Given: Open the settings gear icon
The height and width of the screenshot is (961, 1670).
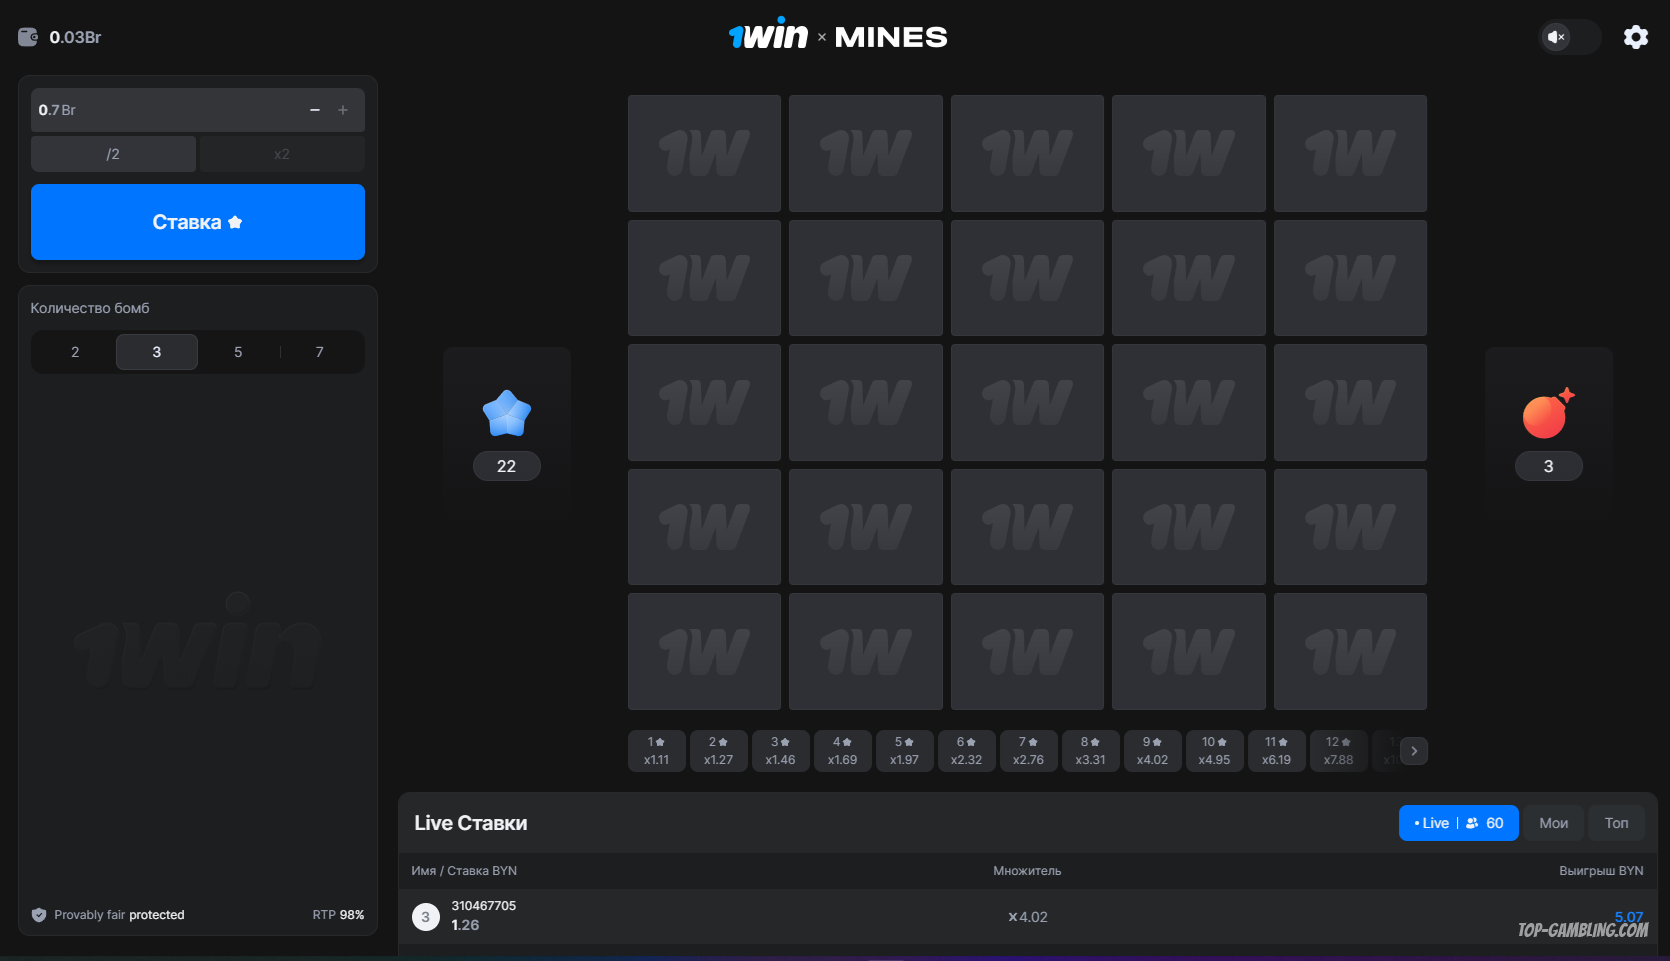Looking at the screenshot, I should [x=1635, y=37].
